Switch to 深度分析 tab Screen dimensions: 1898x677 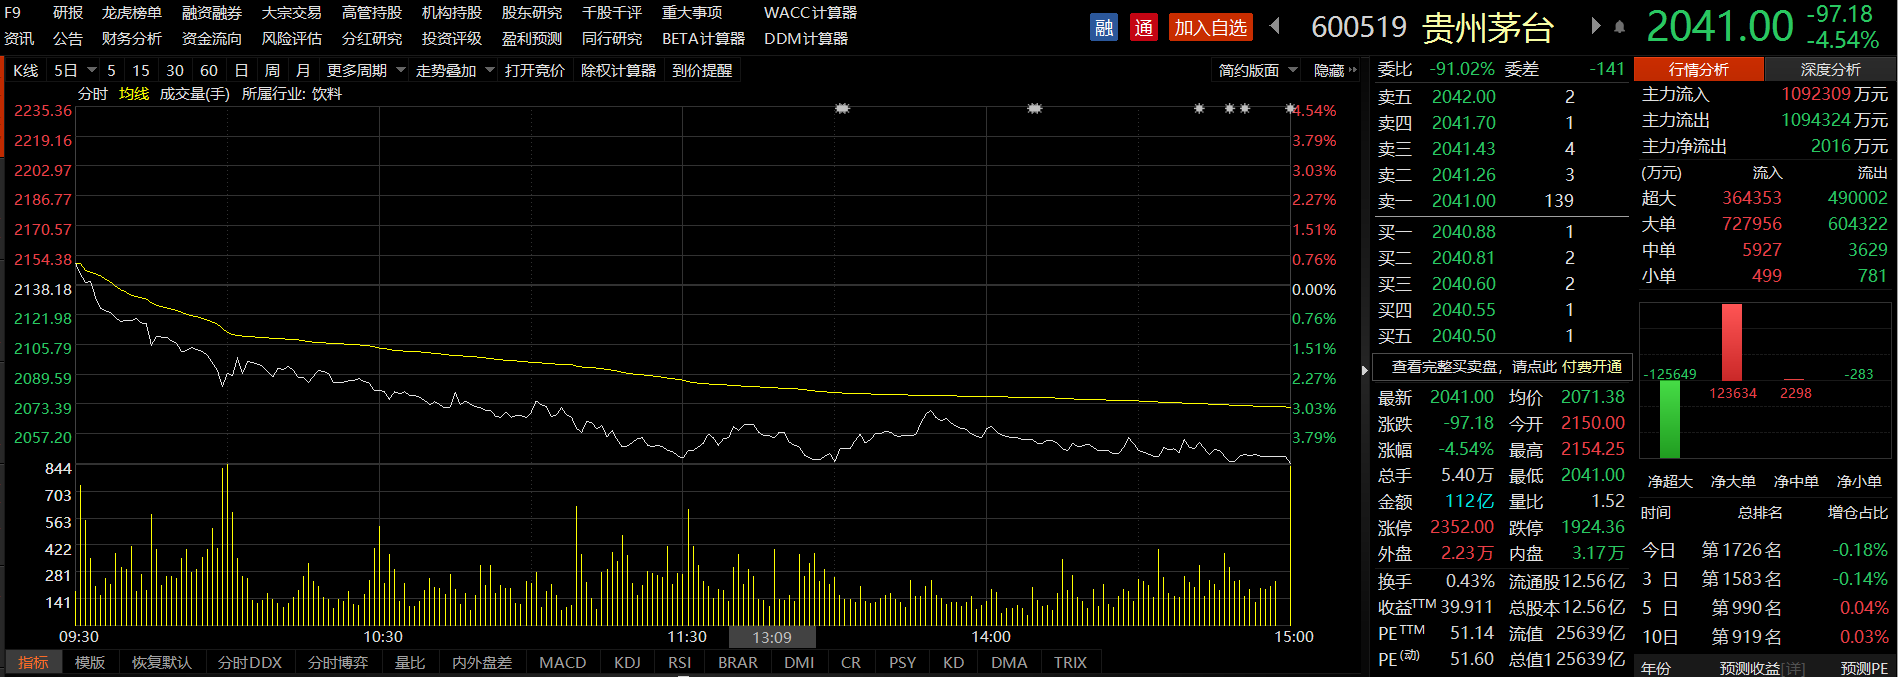(1830, 69)
